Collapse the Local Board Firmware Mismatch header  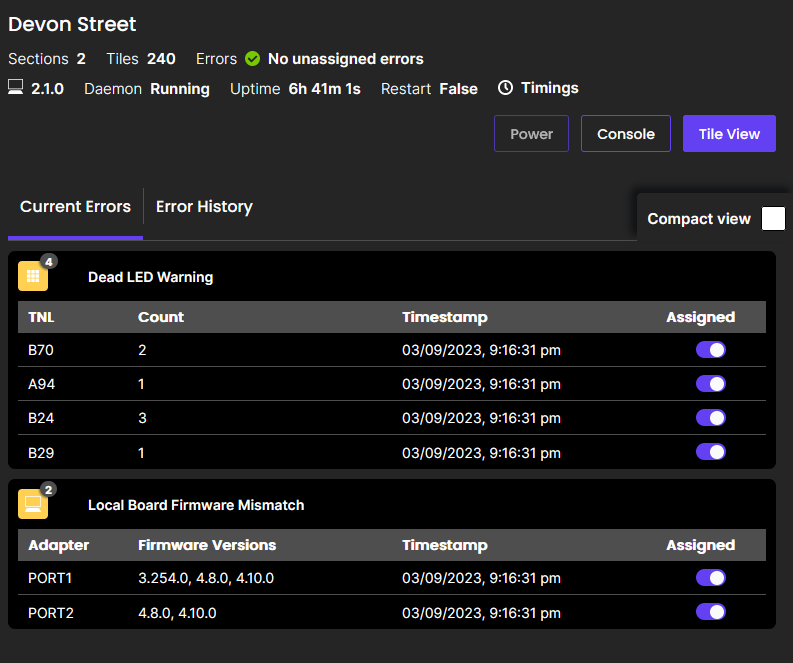[196, 505]
